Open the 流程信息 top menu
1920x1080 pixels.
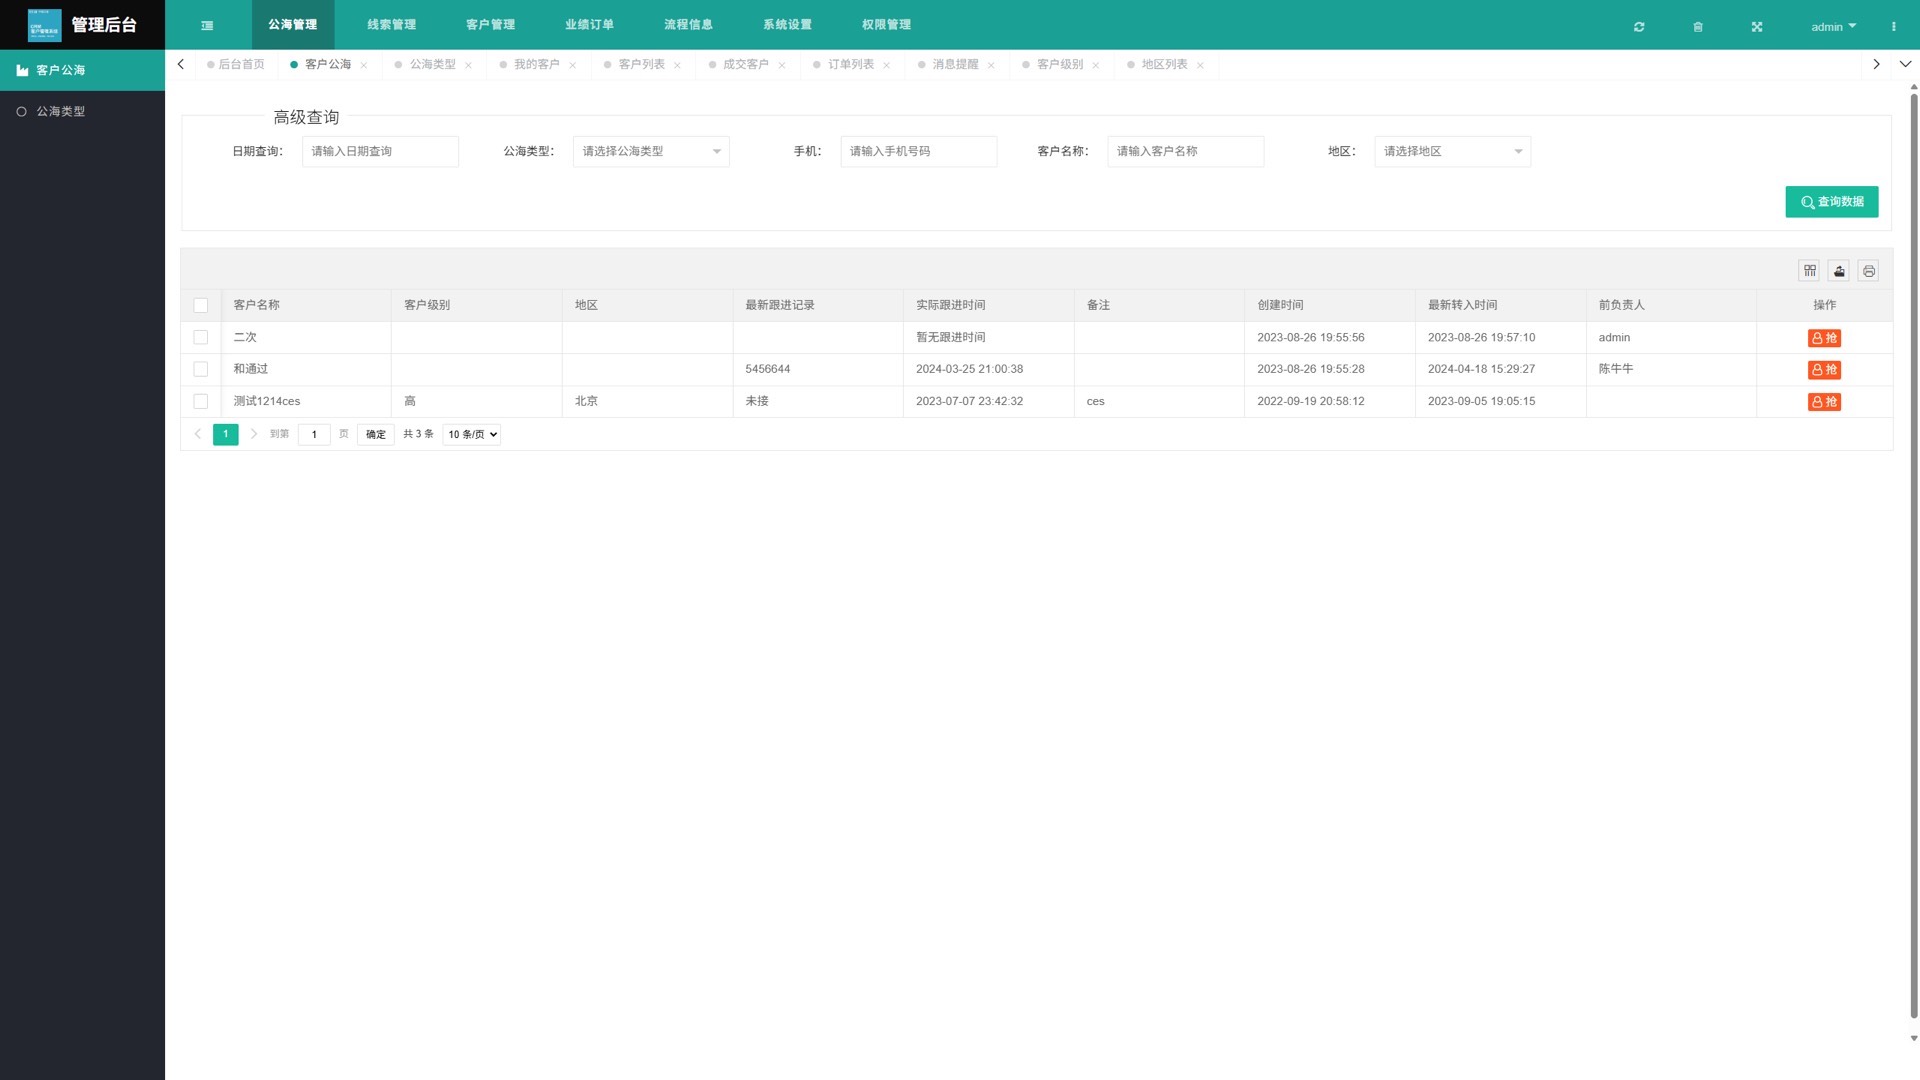coord(689,25)
